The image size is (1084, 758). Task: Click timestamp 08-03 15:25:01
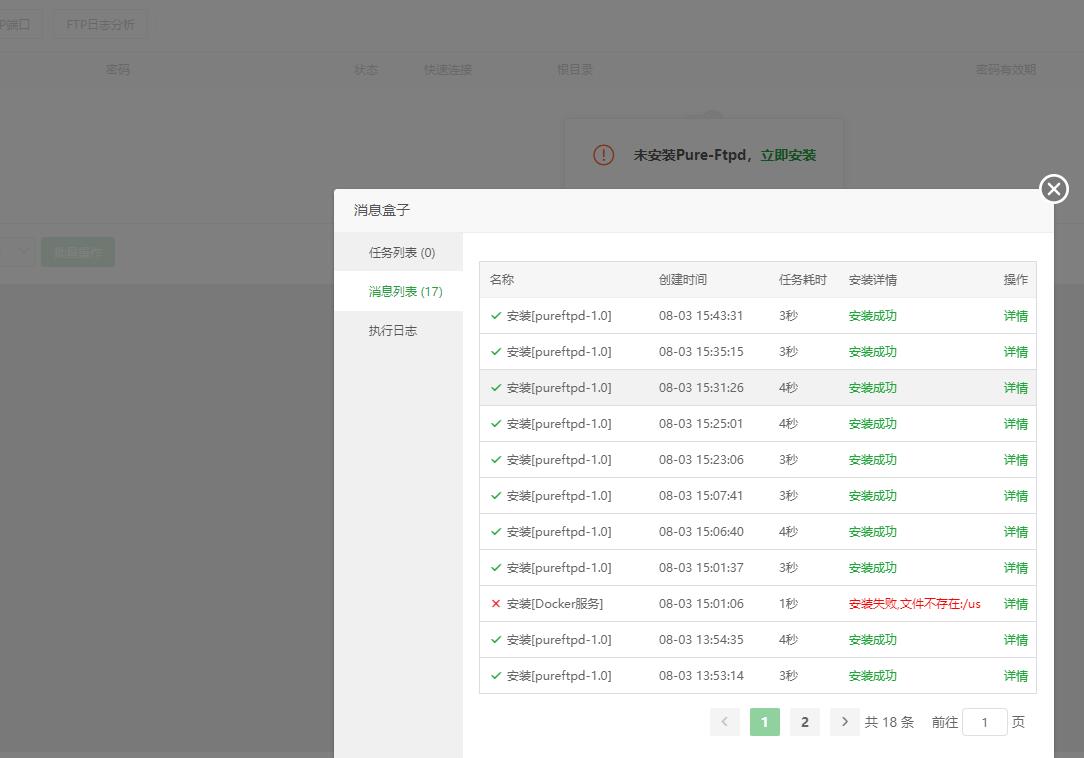[701, 424]
